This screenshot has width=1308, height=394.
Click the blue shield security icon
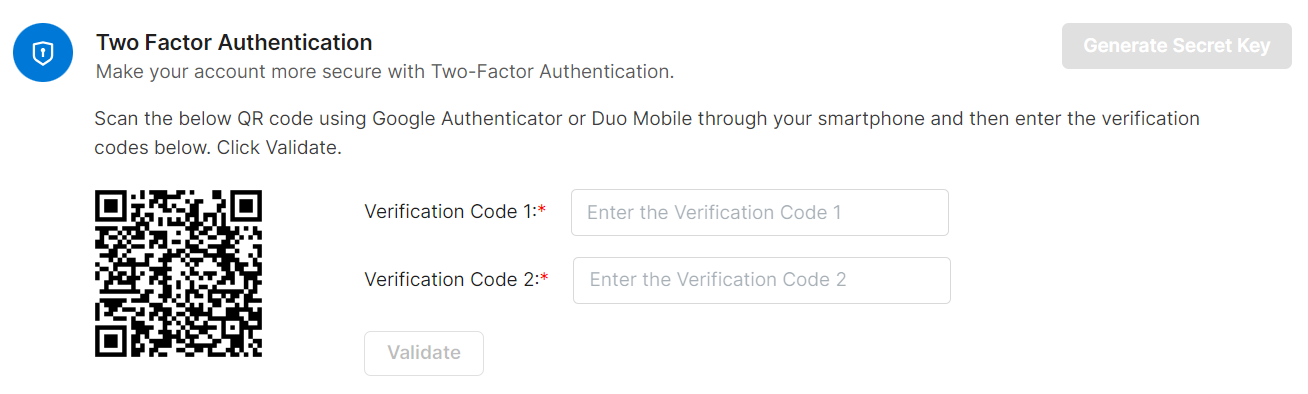coord(43,53)
